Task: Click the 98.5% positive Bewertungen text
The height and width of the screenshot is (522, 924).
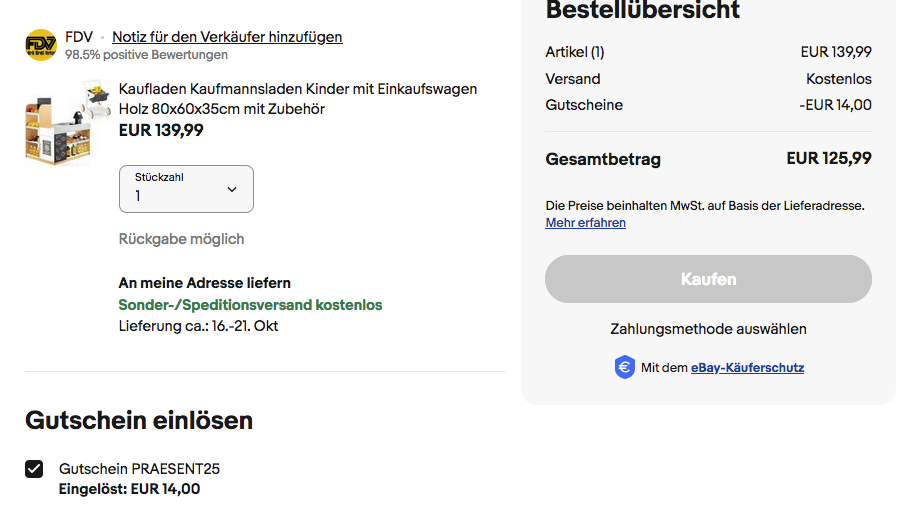Action: [x=146, y=55]
